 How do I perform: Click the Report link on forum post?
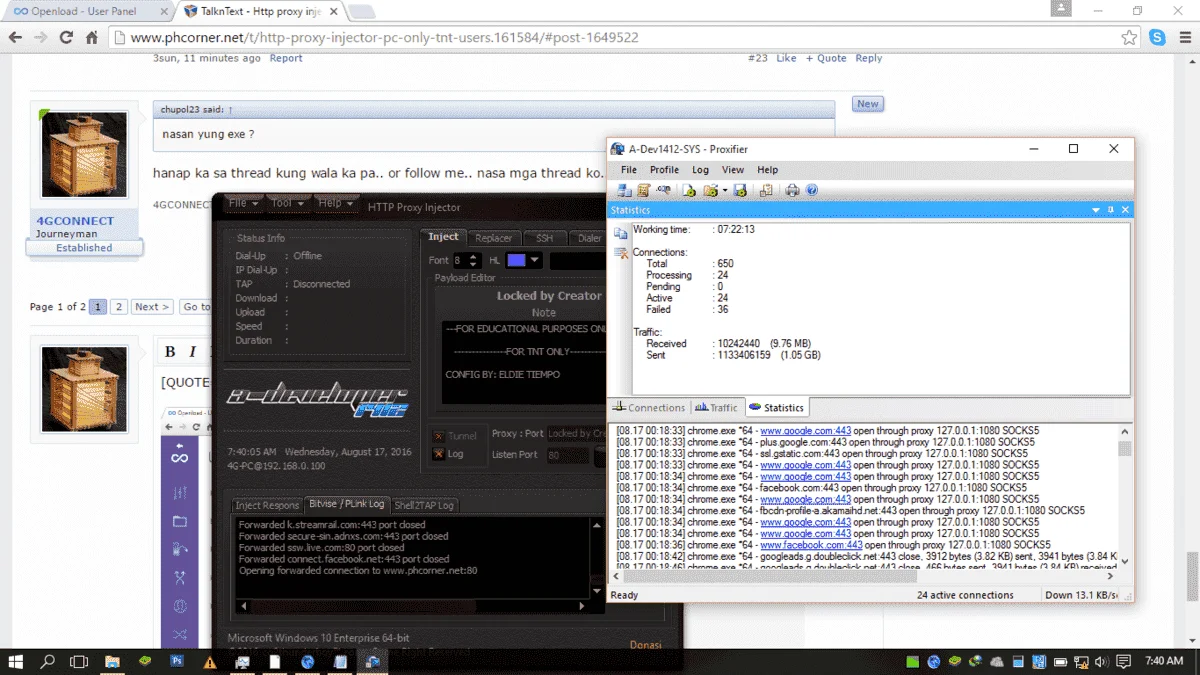click(286, 58)
